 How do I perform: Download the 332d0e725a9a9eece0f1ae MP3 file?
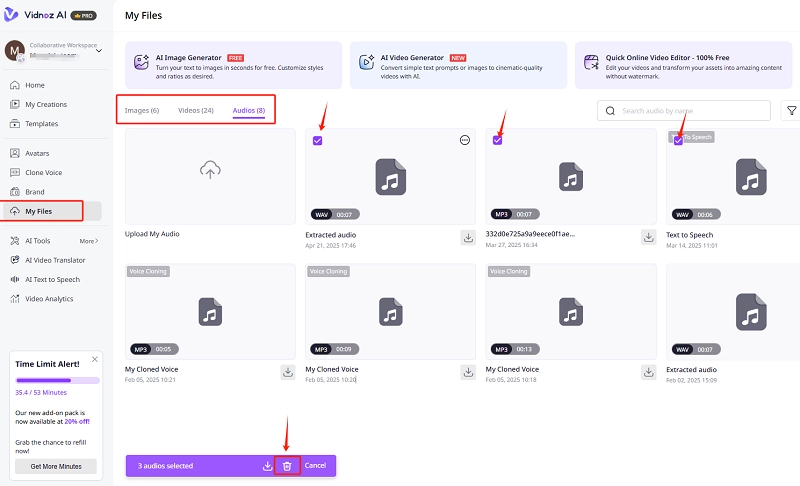tap(647, 237)
